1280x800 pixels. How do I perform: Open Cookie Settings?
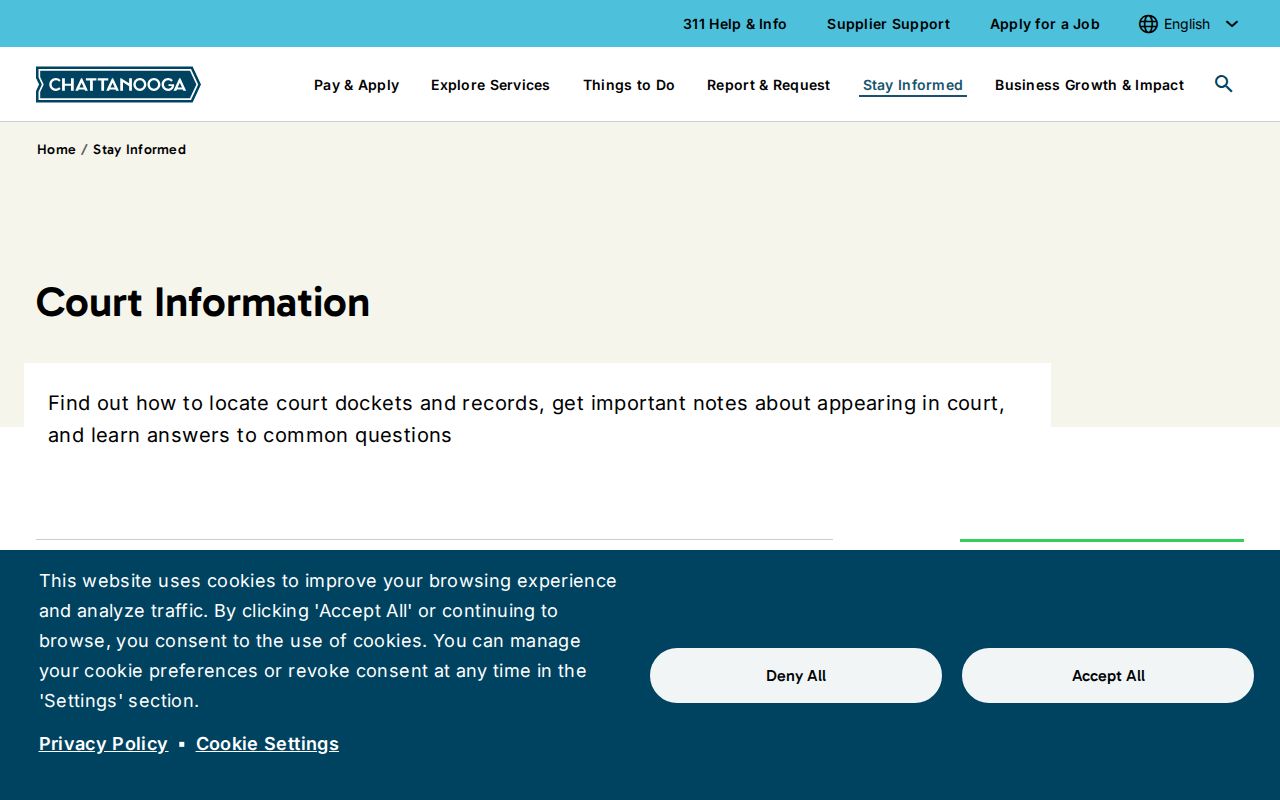(267, 744)
